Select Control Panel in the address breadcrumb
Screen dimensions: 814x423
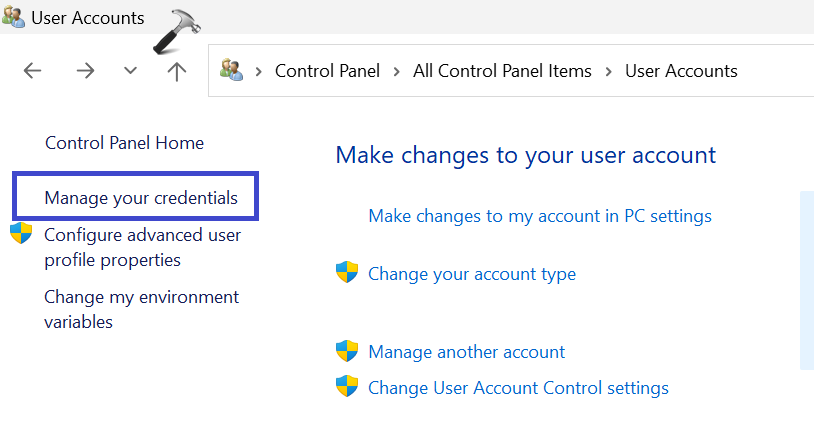pos(328,71)
